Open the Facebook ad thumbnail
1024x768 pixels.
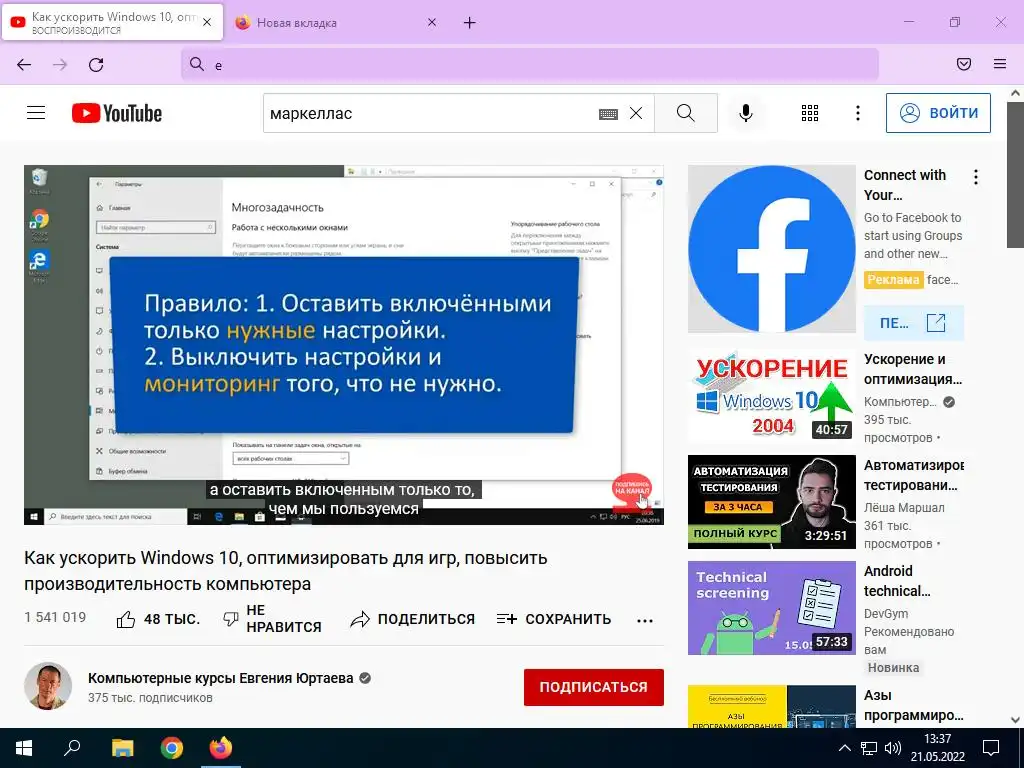(771, 249)
